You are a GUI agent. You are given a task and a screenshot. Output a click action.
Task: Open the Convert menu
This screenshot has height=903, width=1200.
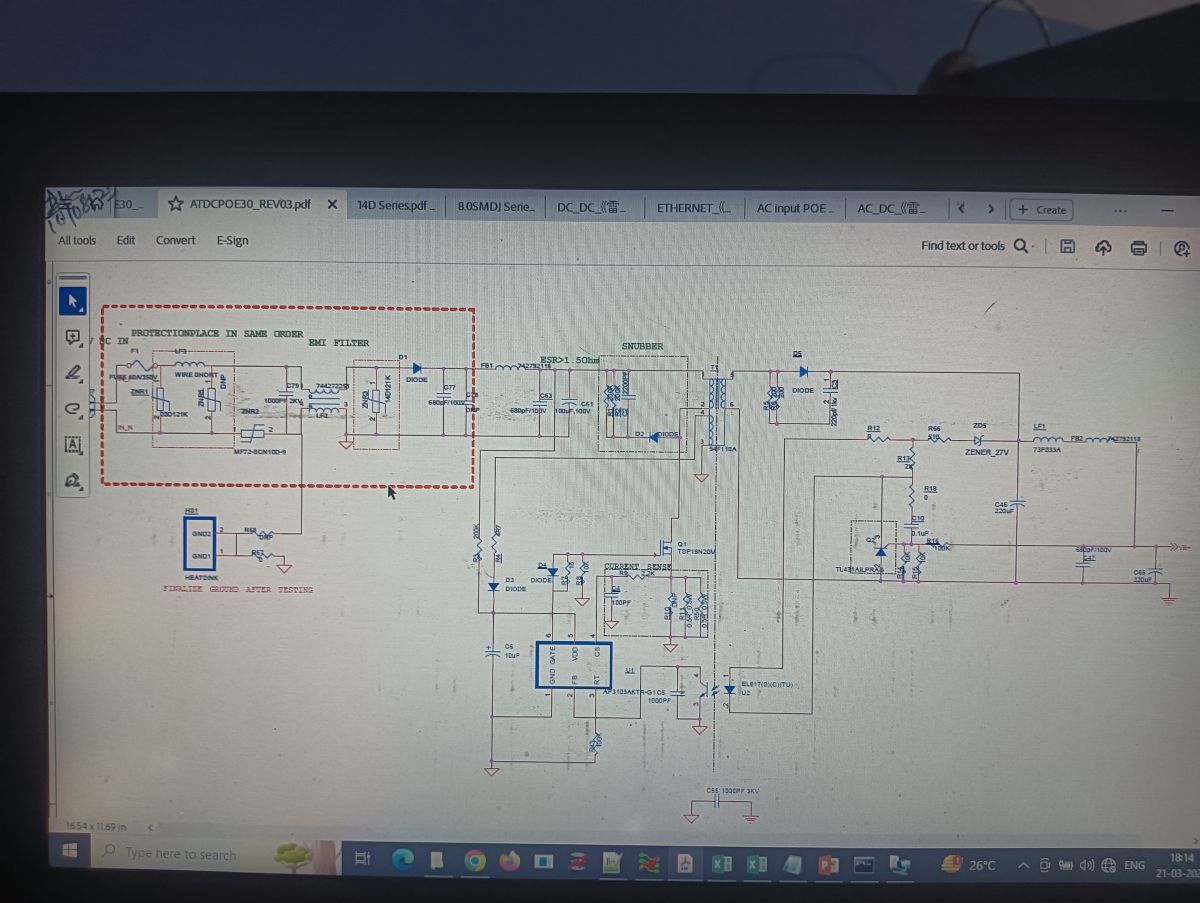click(x=176, y=240)
